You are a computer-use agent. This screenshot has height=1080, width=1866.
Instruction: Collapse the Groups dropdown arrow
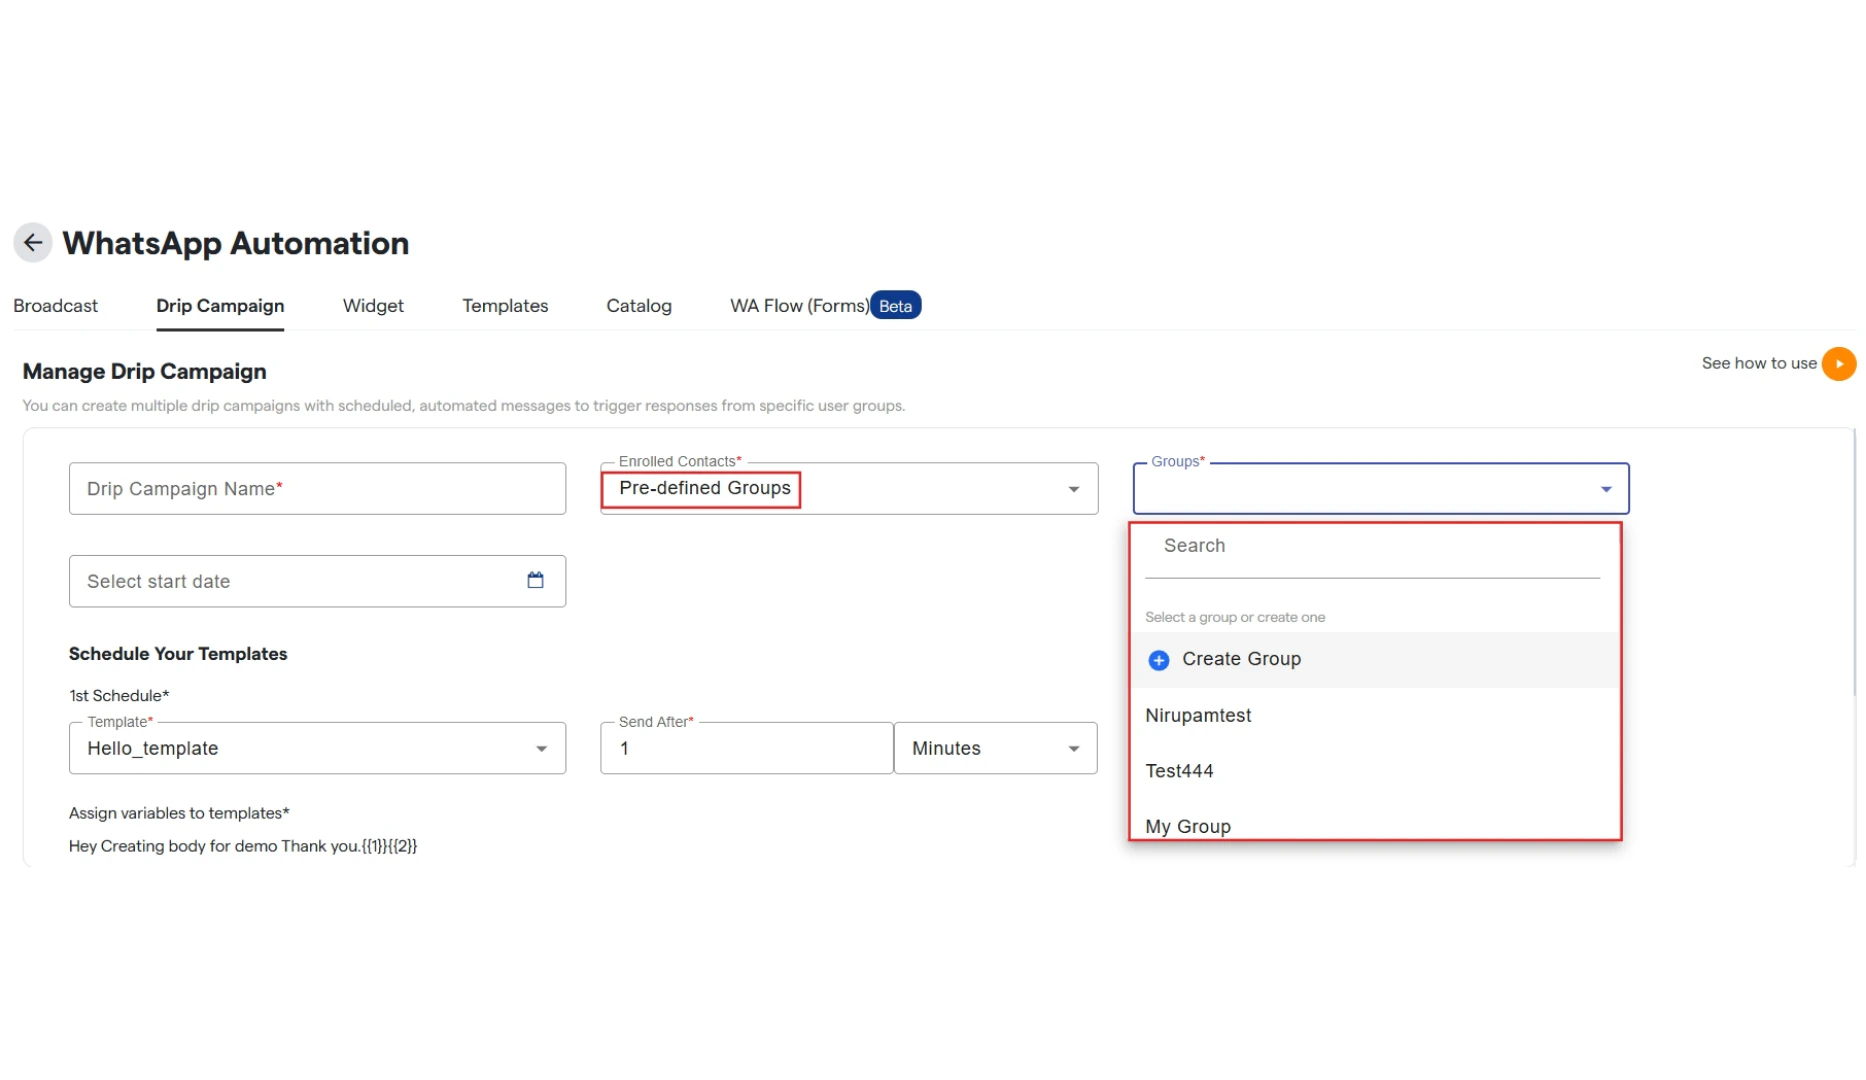pos(1605,489)
